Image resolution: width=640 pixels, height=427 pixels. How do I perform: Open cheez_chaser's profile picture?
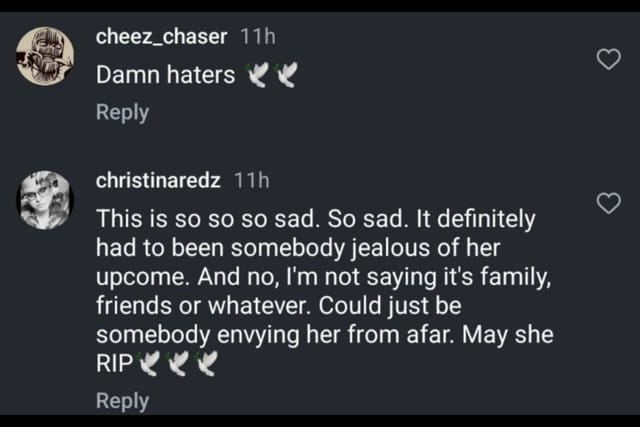[x=45, y=60]
